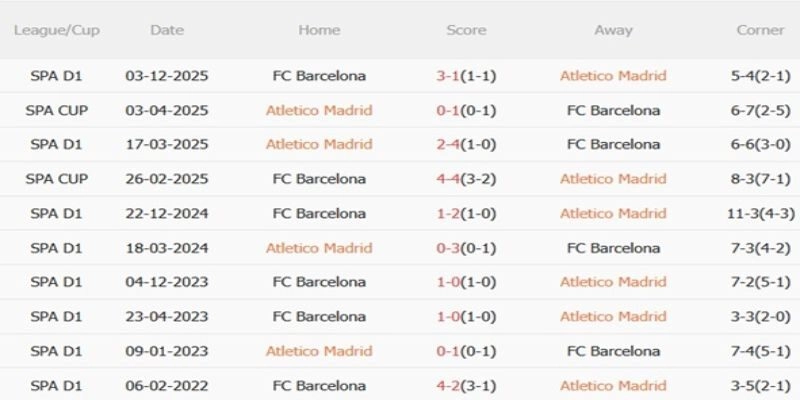The width and height of the screenshot is (800, 400).
Task: Open the 4-4 score from 26-02-2025
Action: 466,179
